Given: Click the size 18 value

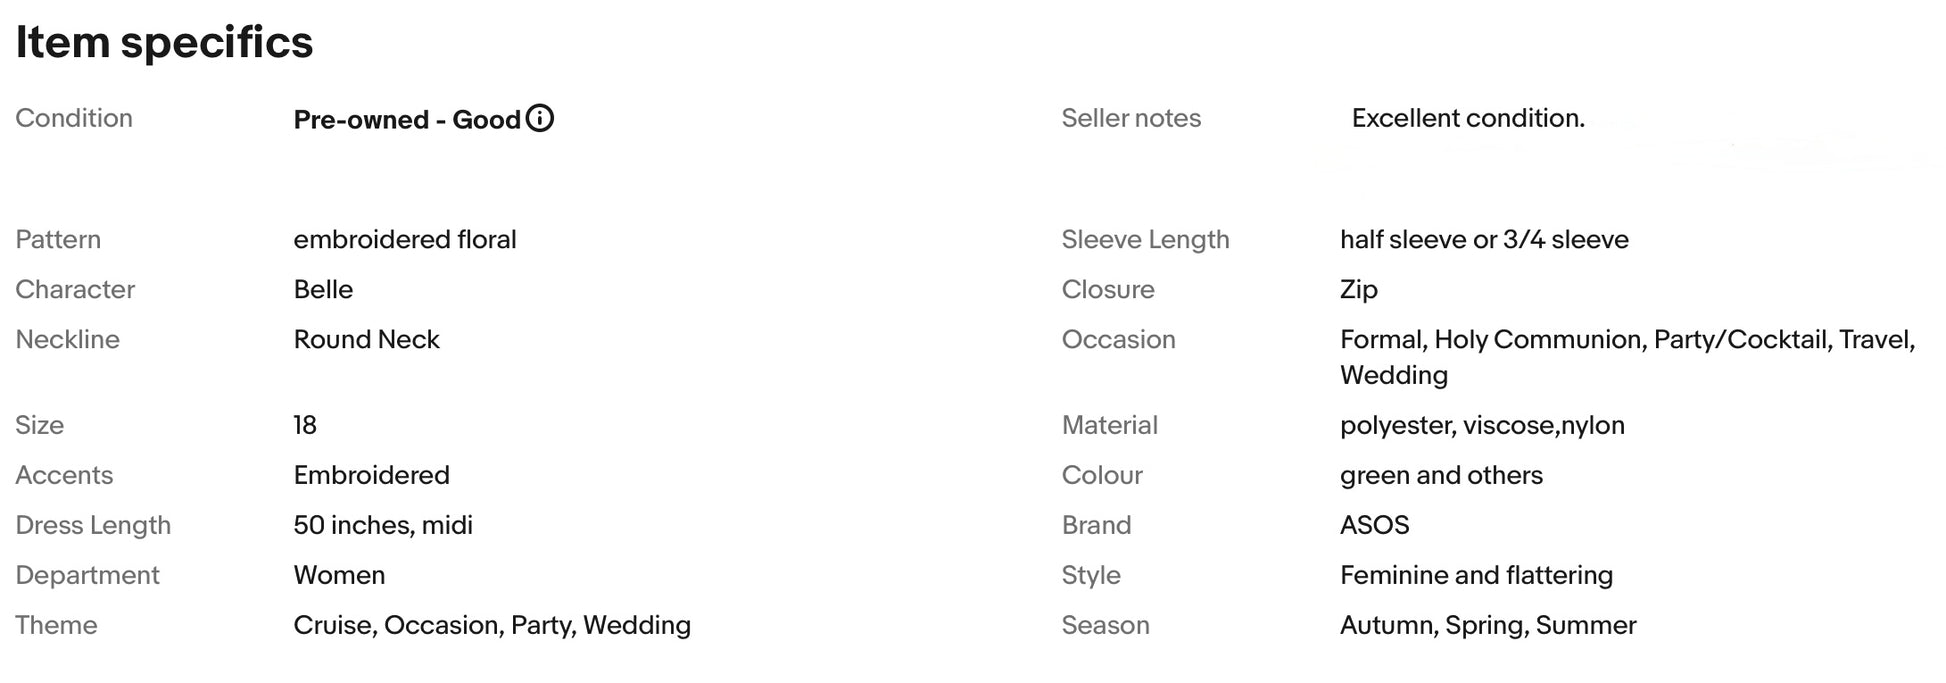Looking at the screenshot, I should 305,425.
